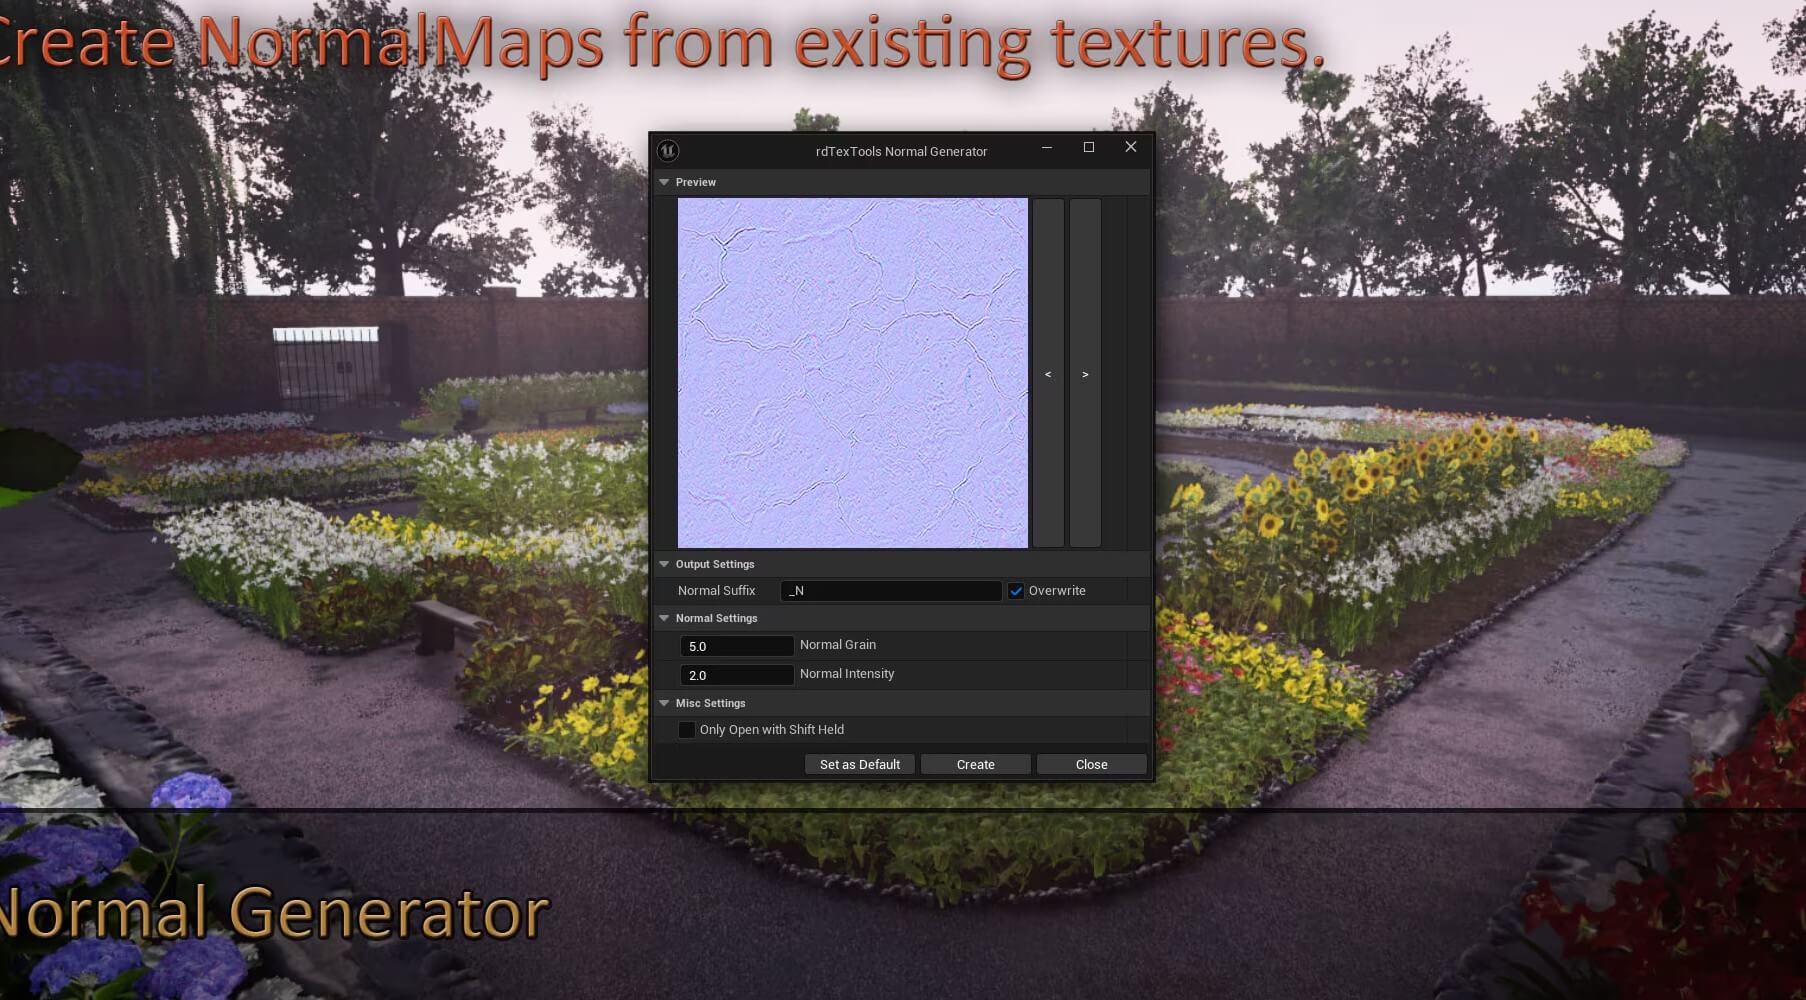Image resolution: width=1806 pixels, height=1000 pixels.
Task: Minimize the Normal Generator window
Action: tap(1047, 147)
